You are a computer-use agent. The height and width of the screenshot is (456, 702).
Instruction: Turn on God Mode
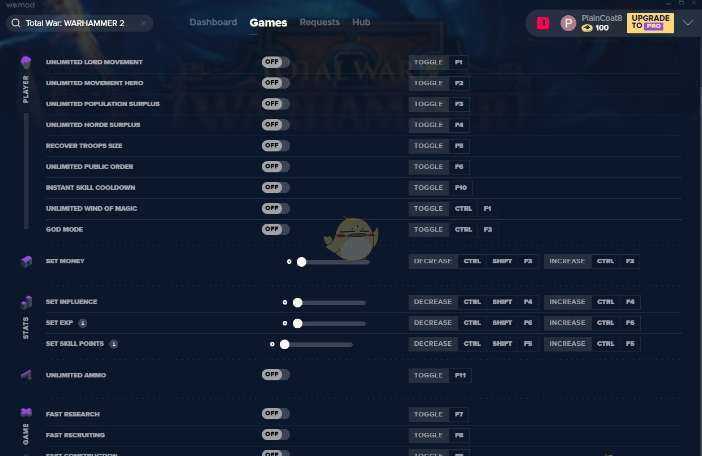point(275,230)
